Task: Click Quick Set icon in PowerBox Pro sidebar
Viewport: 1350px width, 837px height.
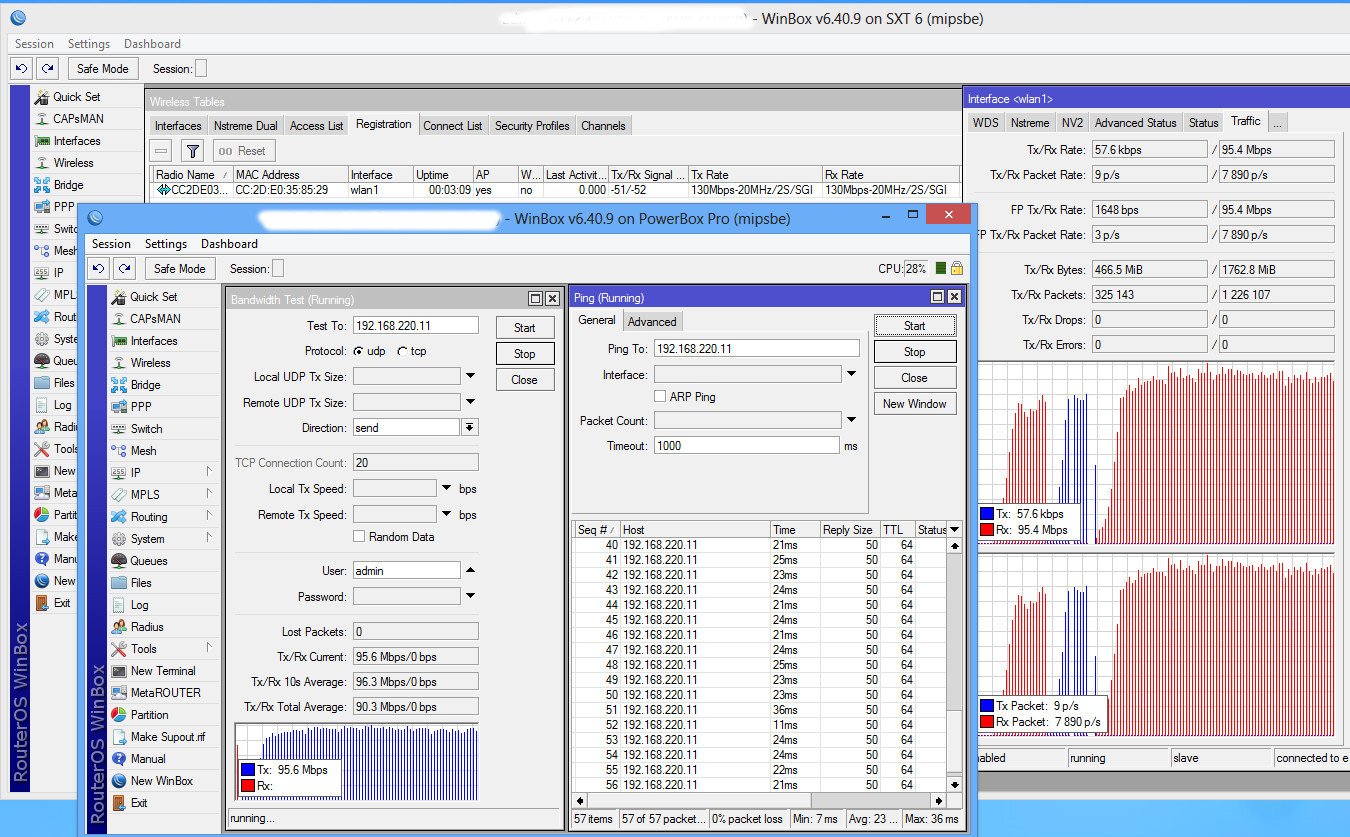Action: 119,297
